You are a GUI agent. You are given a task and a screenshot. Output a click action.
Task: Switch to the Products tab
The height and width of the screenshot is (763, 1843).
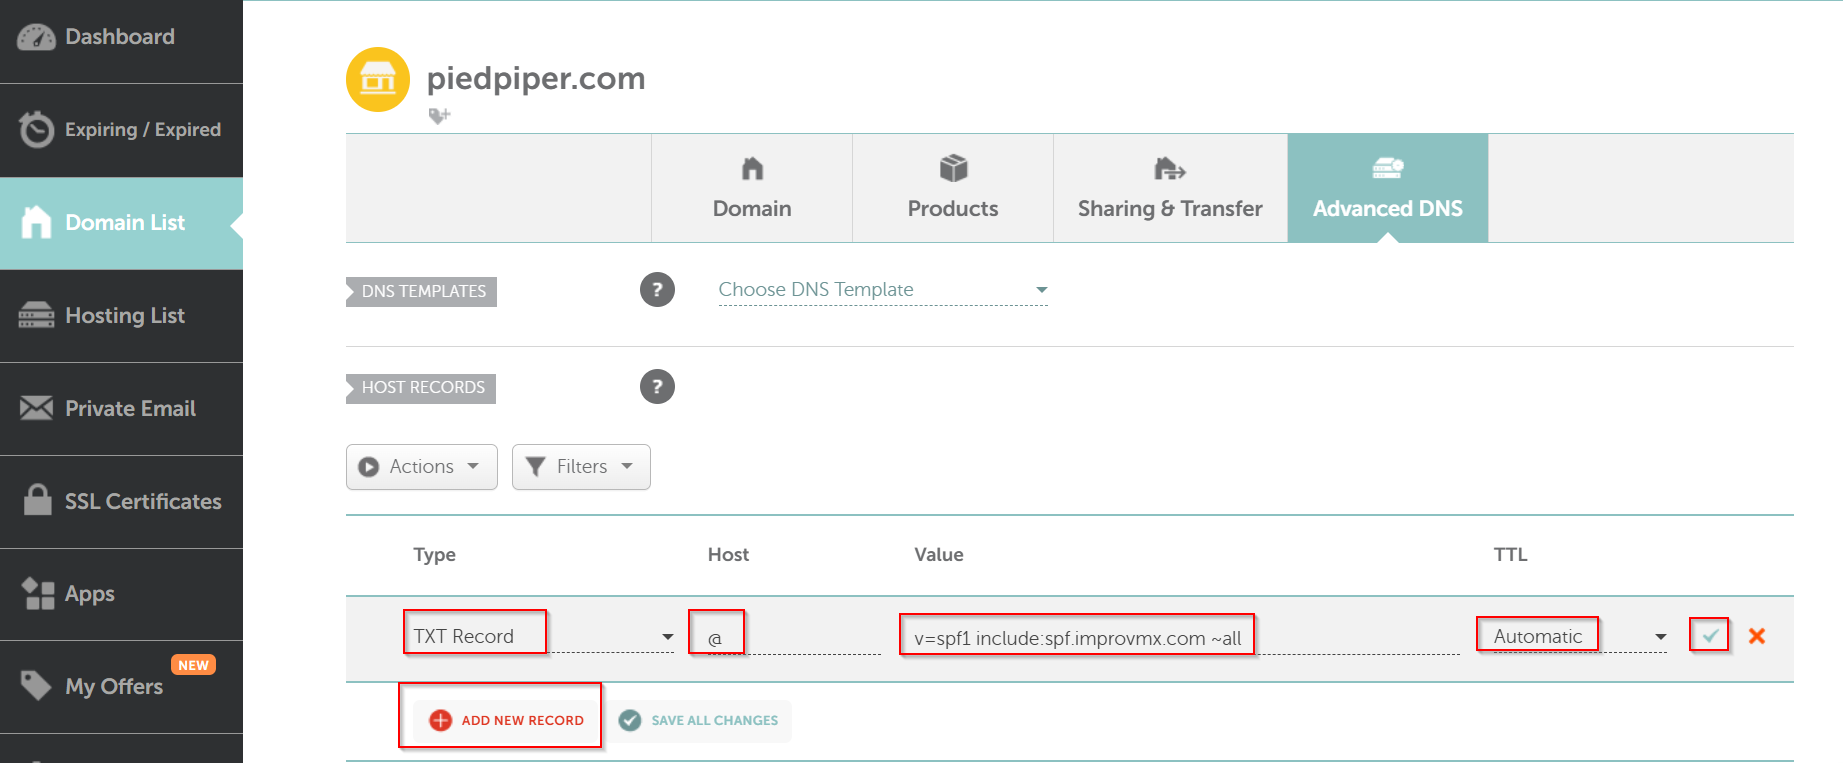point(952,189)
